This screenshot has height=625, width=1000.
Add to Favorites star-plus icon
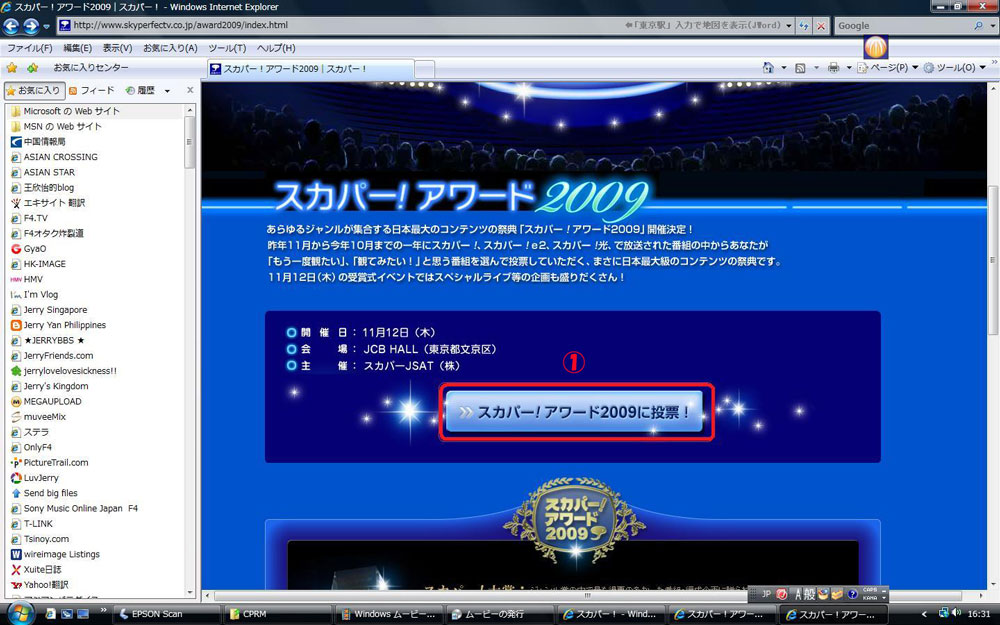[33, 68]
